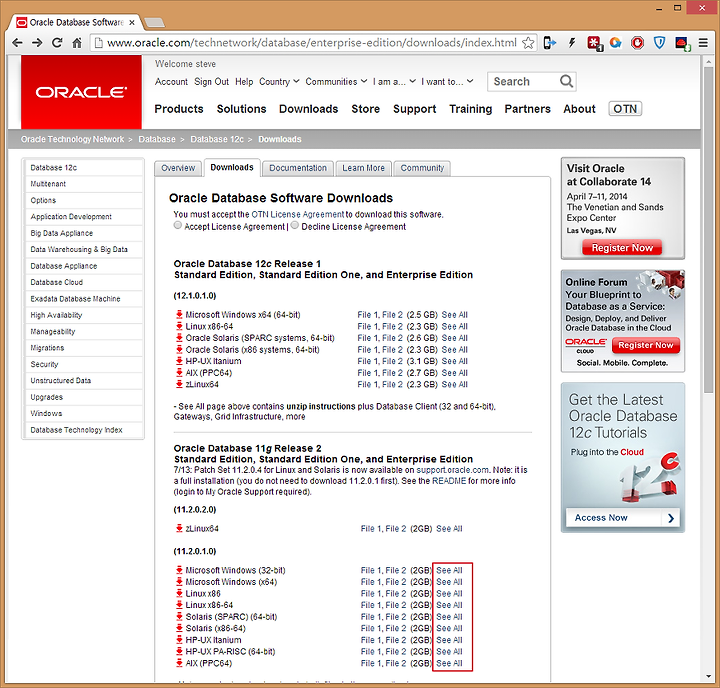720x688 pixels.
Task: Open a new browser tab
Action: [154, 22]
